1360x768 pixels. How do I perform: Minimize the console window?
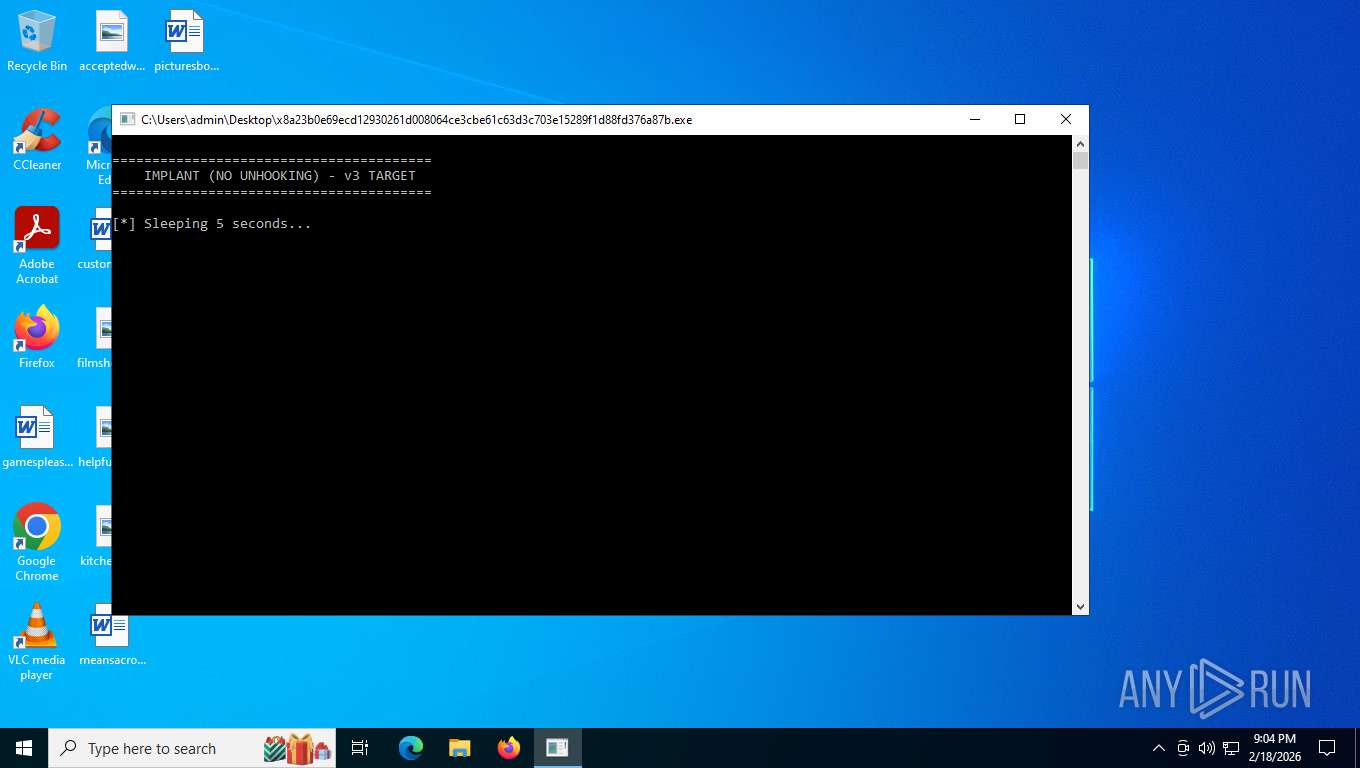[974, 119]
